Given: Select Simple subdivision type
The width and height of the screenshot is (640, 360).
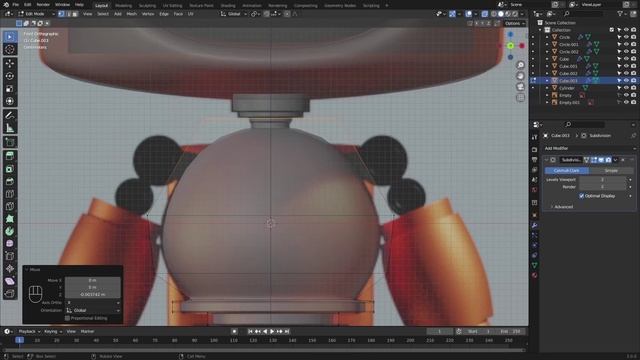Looking at the screenshot, I should (x=611, y=171).
